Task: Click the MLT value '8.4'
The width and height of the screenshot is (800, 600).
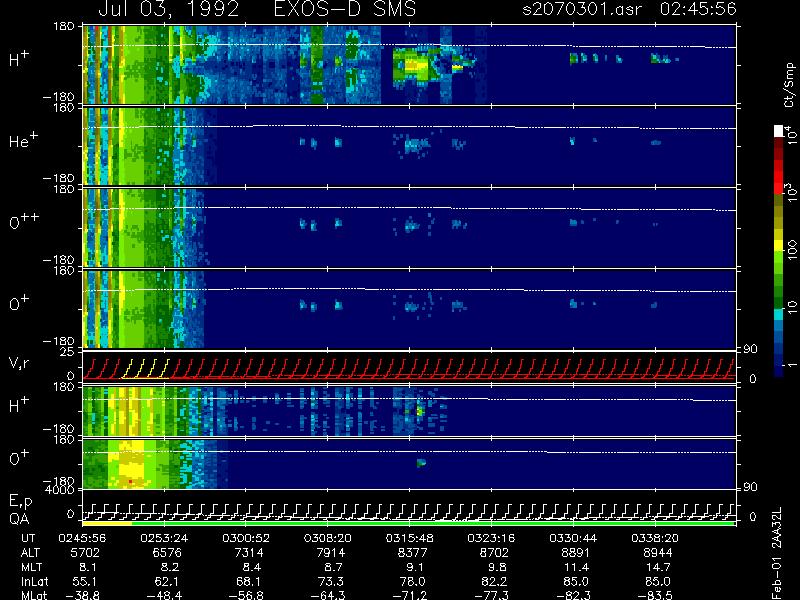Action: (x=252, y=567)
